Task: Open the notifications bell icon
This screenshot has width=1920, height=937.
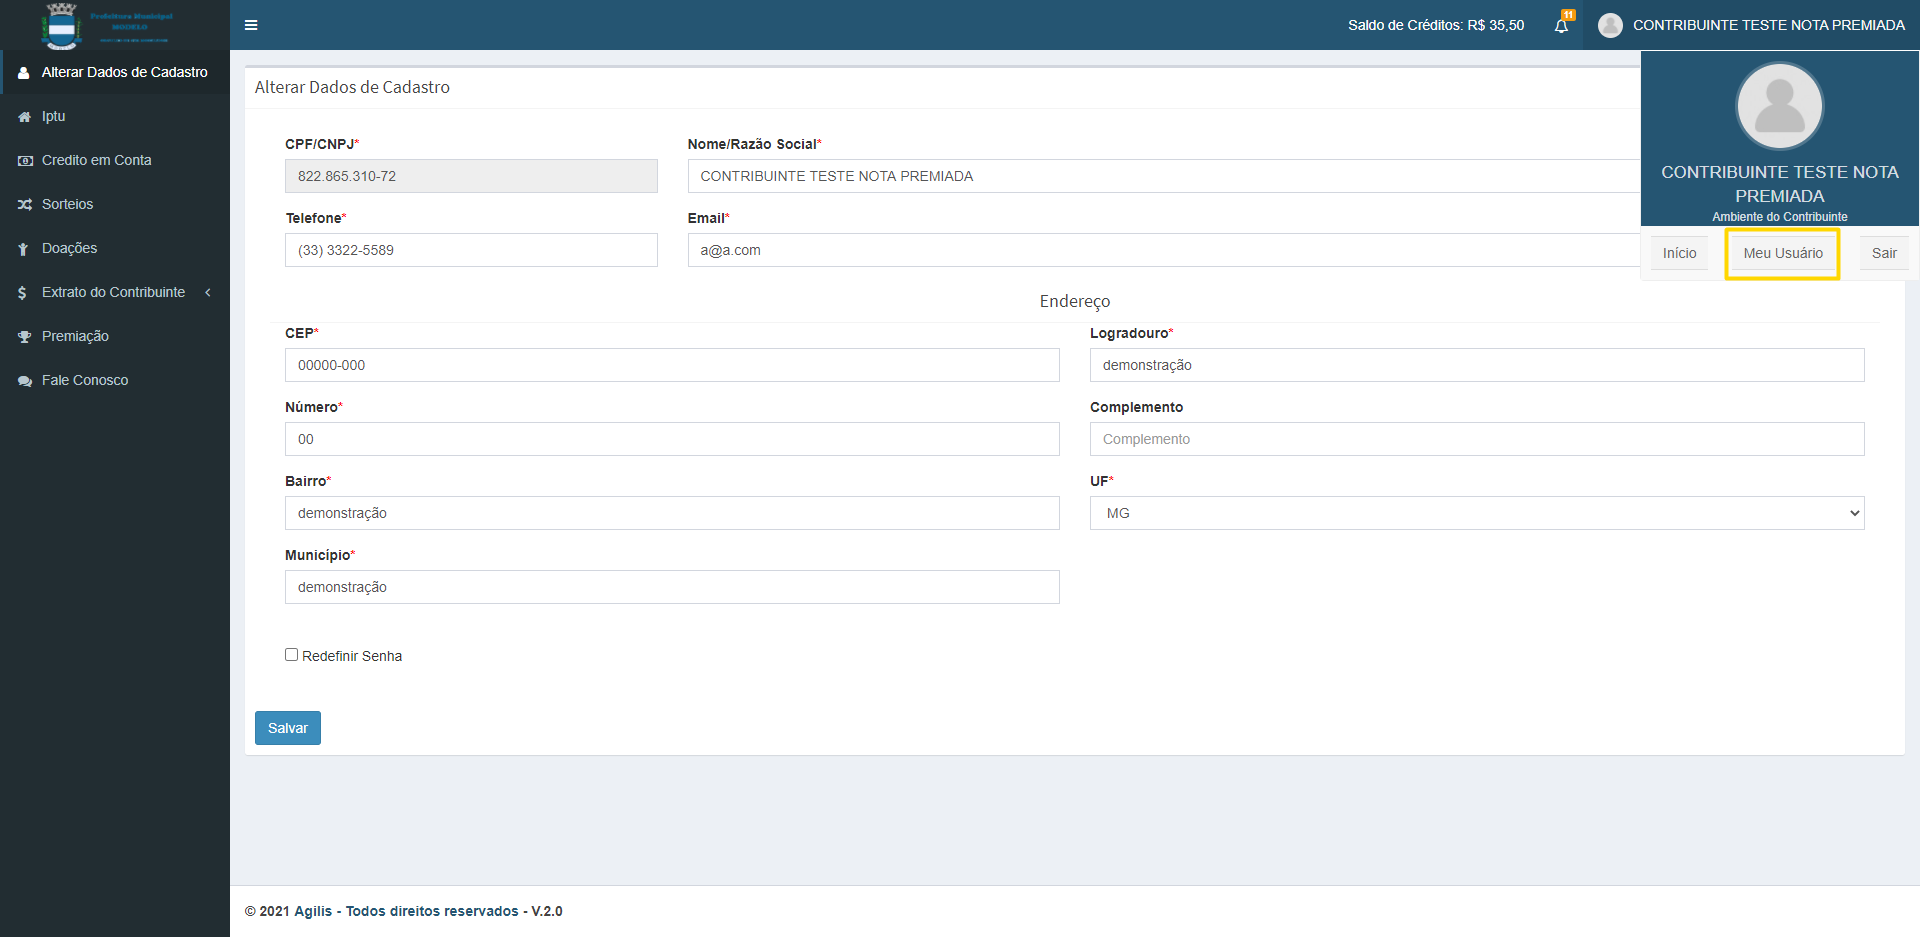Action: coord(1561,26)
